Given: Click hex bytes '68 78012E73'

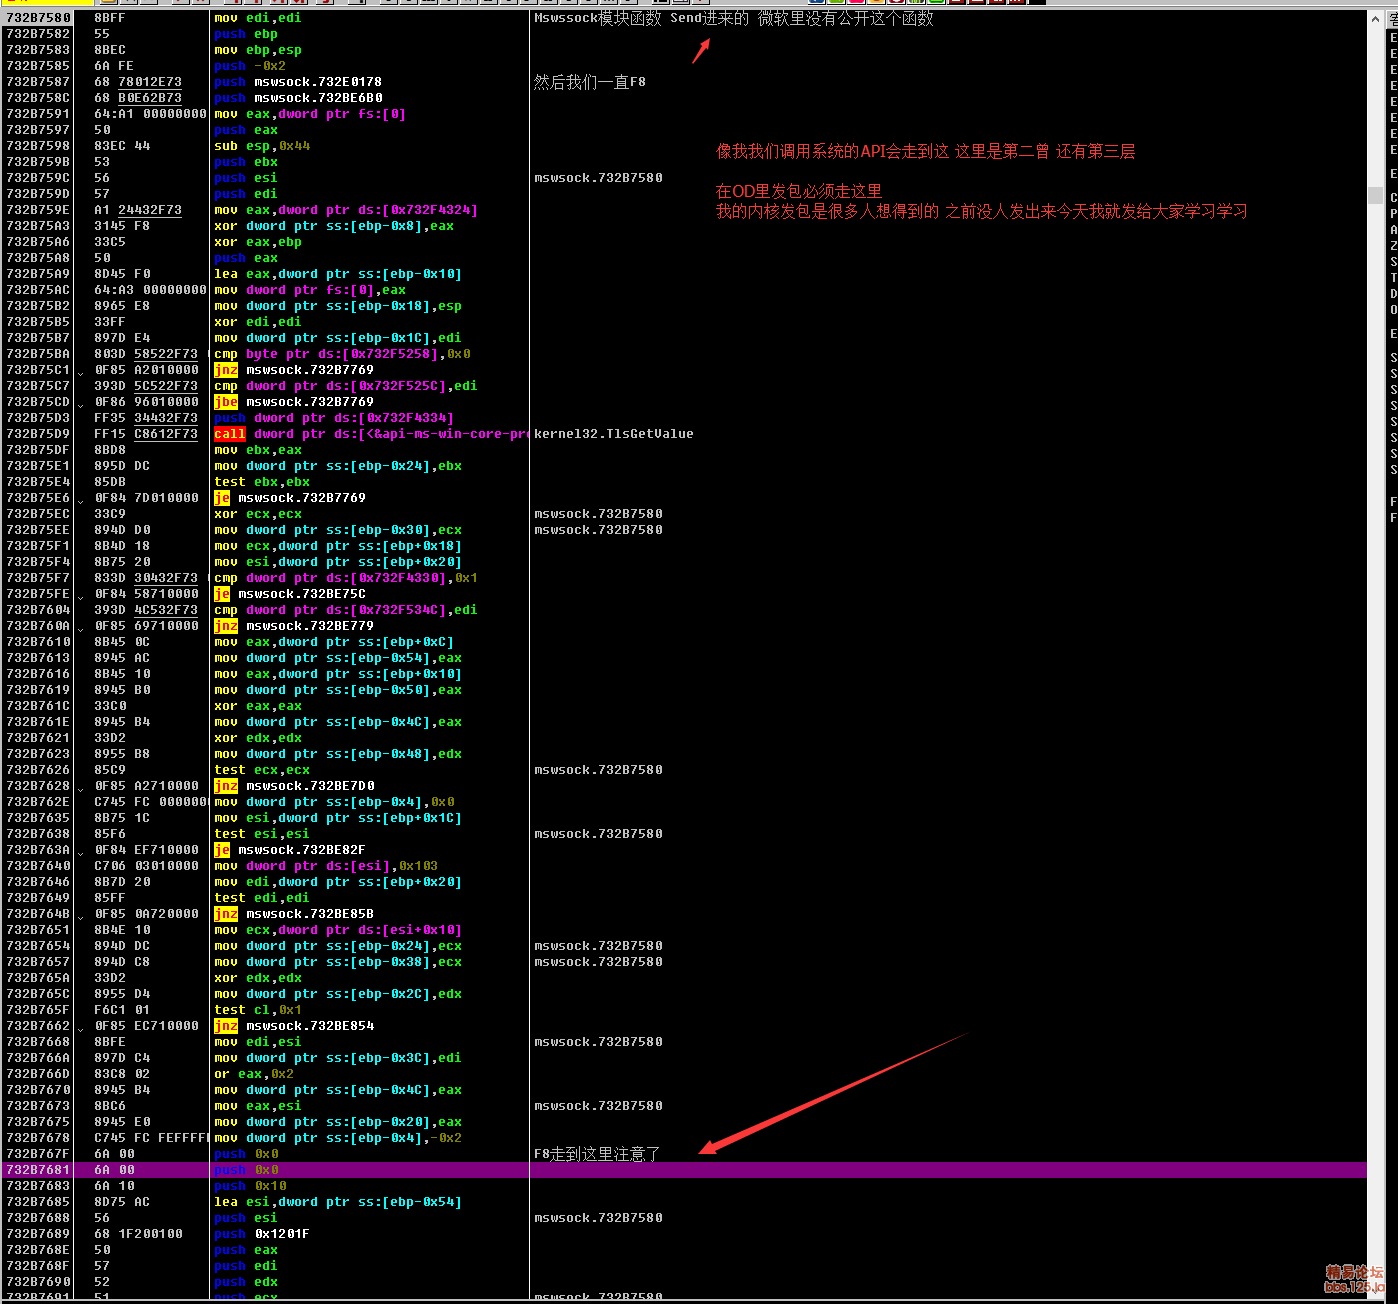Looking at the screenshot, I should coord(139,82).
